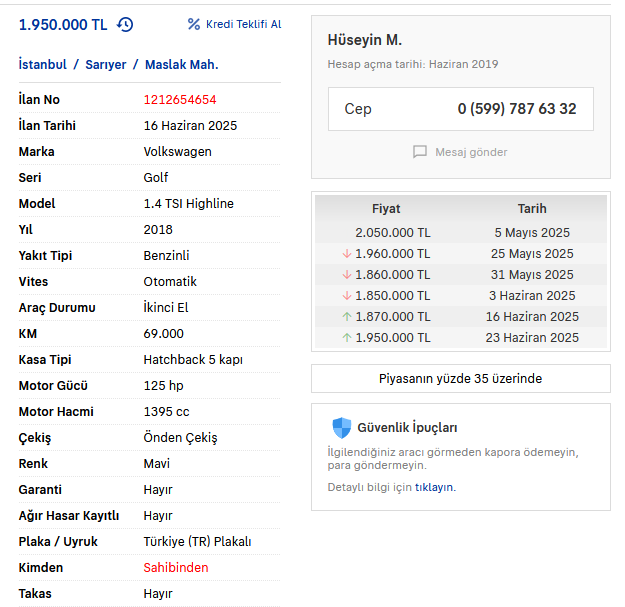The image size is (625, 607).
Task: Open the İstanbul location link
Action: pos(43,64)
